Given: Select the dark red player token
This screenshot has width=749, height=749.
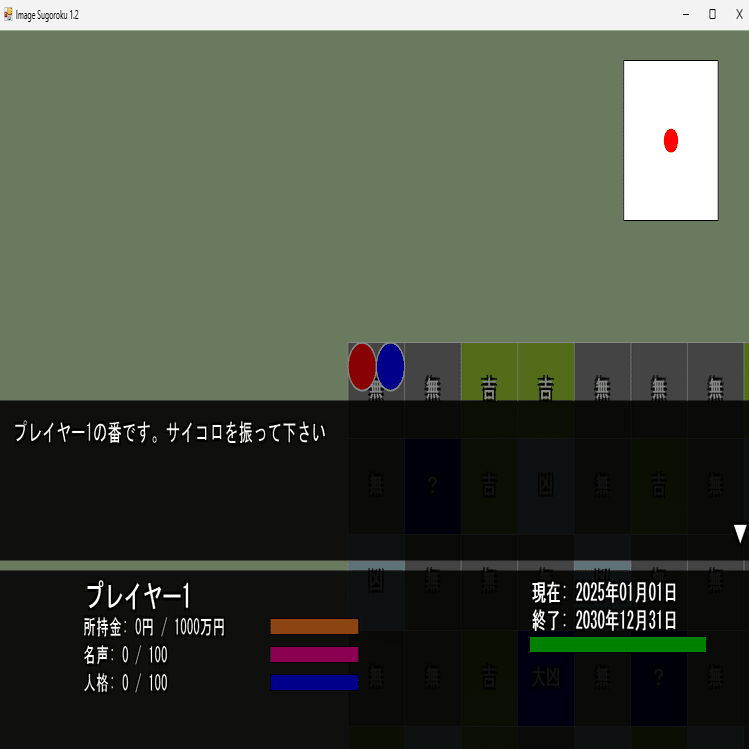Looking at the screenshot, I should (362, 367).
